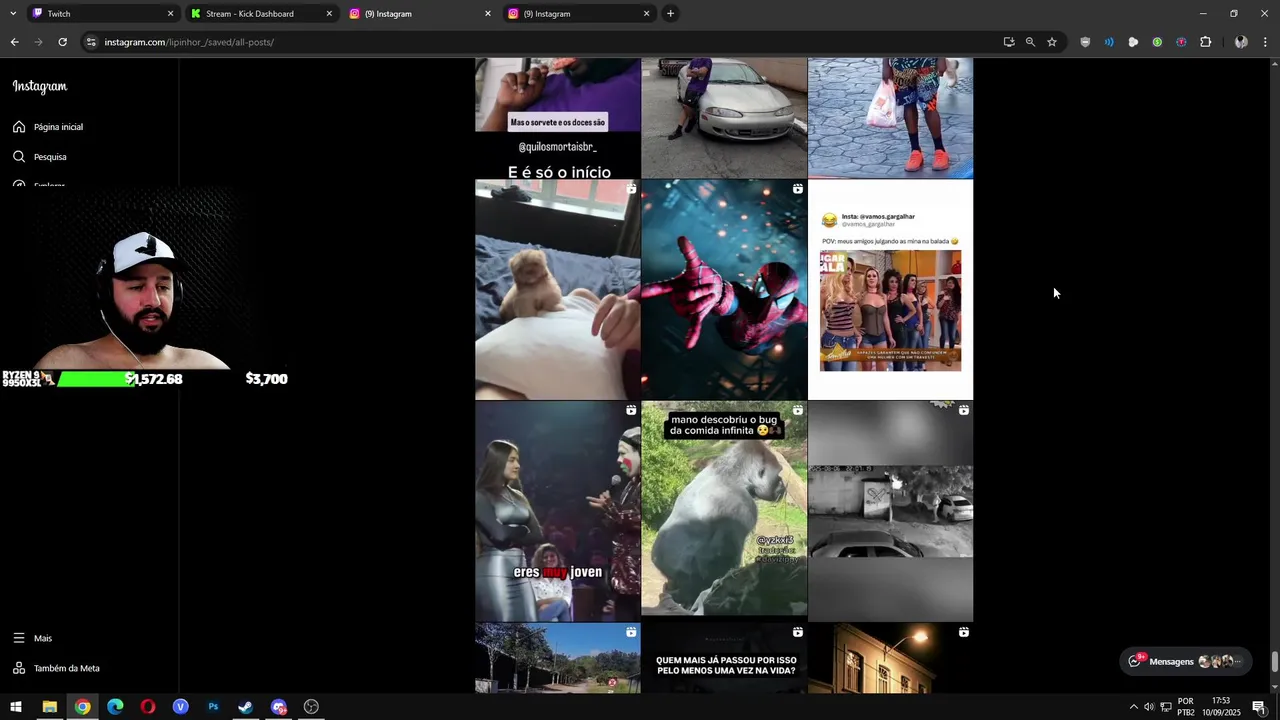Image resolution: width=1280 pixels, height=720 pixels.
Task: Open the saved post of the dog on the bed
Action: [x=558, y=290]
